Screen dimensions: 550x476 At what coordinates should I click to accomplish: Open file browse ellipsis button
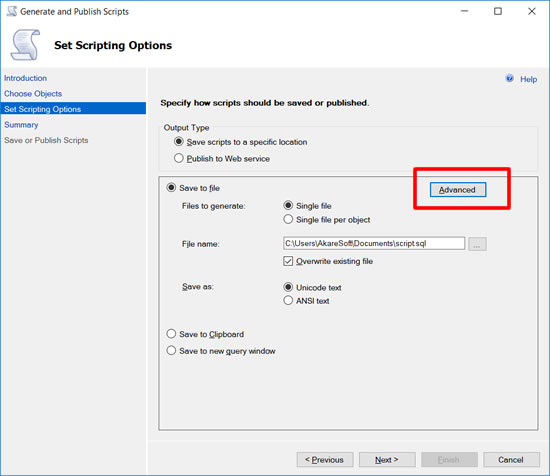(x=477, y=244)
